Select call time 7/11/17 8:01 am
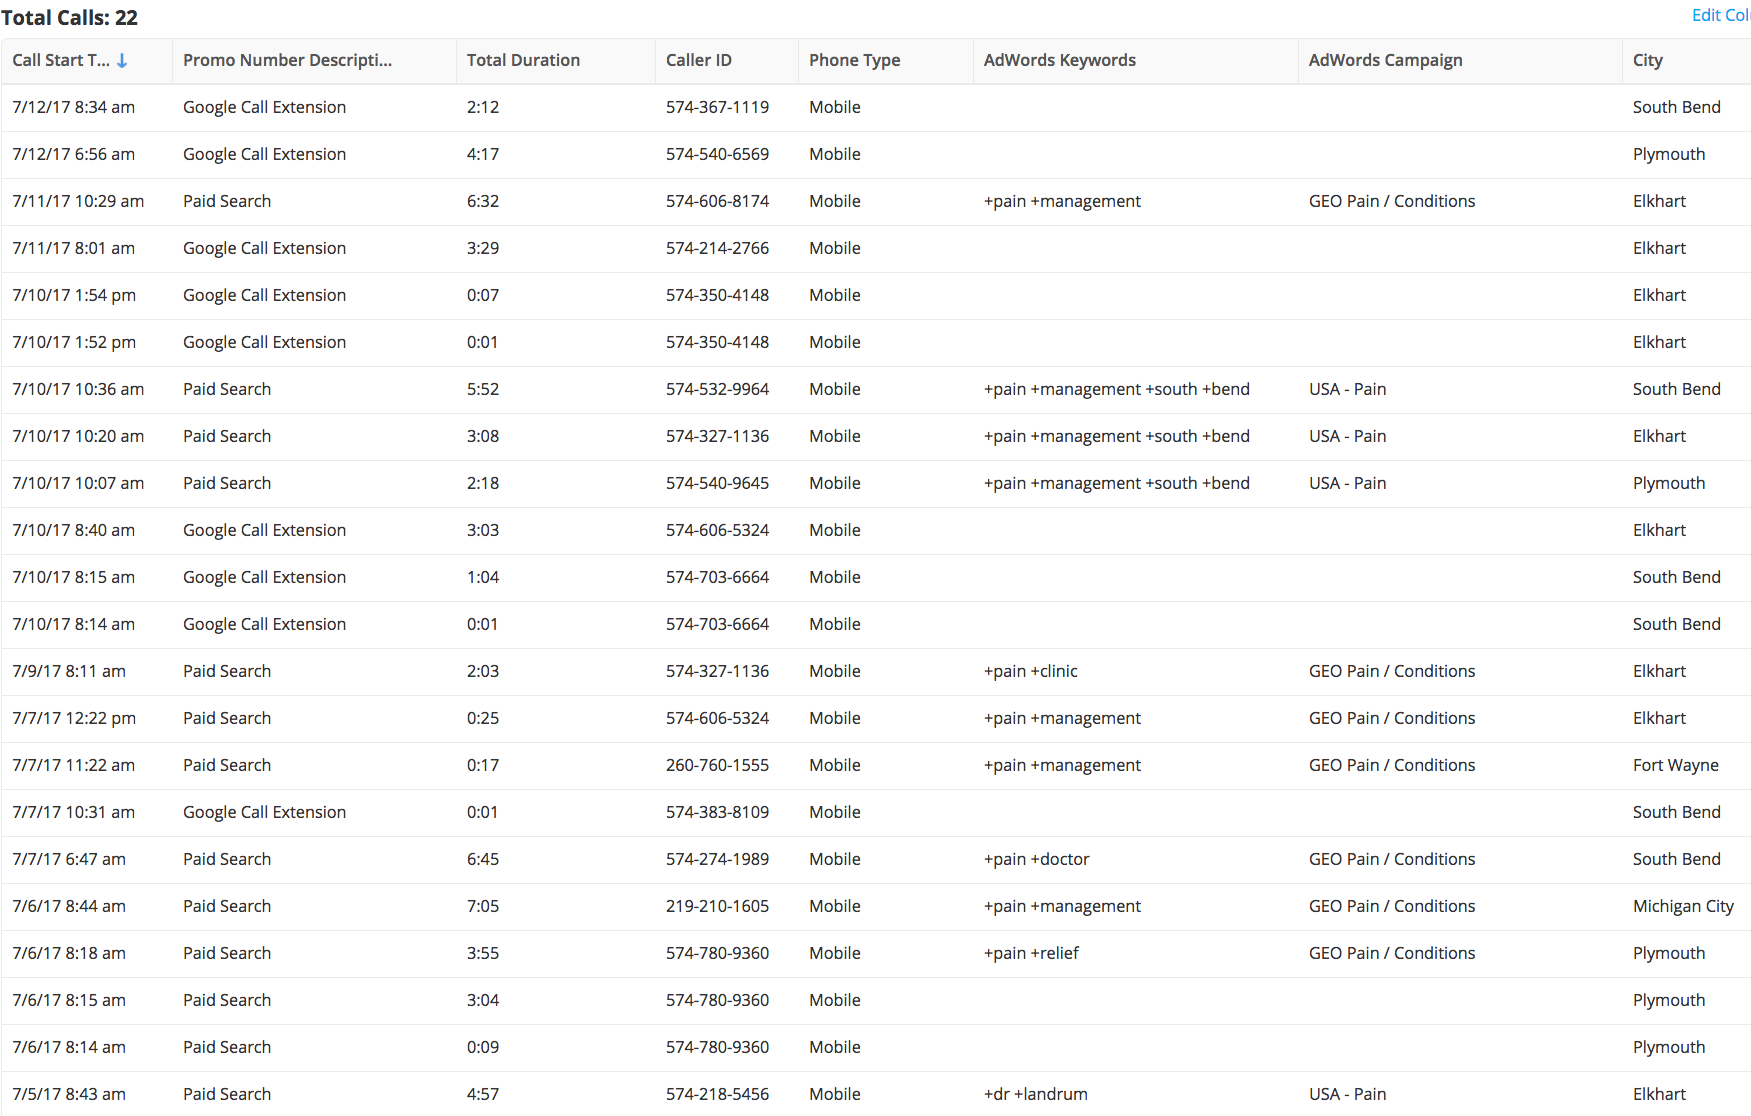Screen dimensions: 1751x1116 (73, 248)
